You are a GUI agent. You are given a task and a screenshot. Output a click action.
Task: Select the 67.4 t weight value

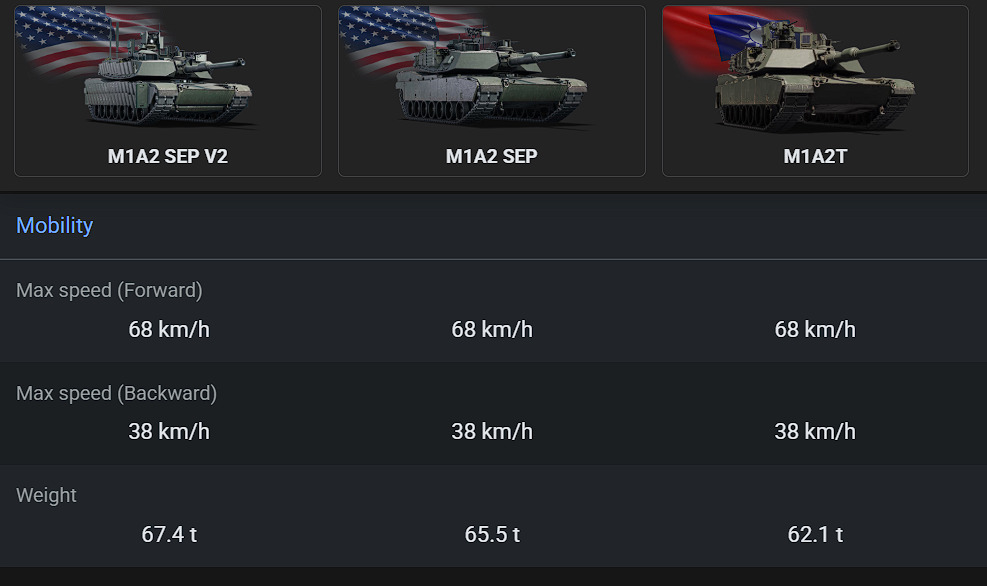[x=169, y=534]
